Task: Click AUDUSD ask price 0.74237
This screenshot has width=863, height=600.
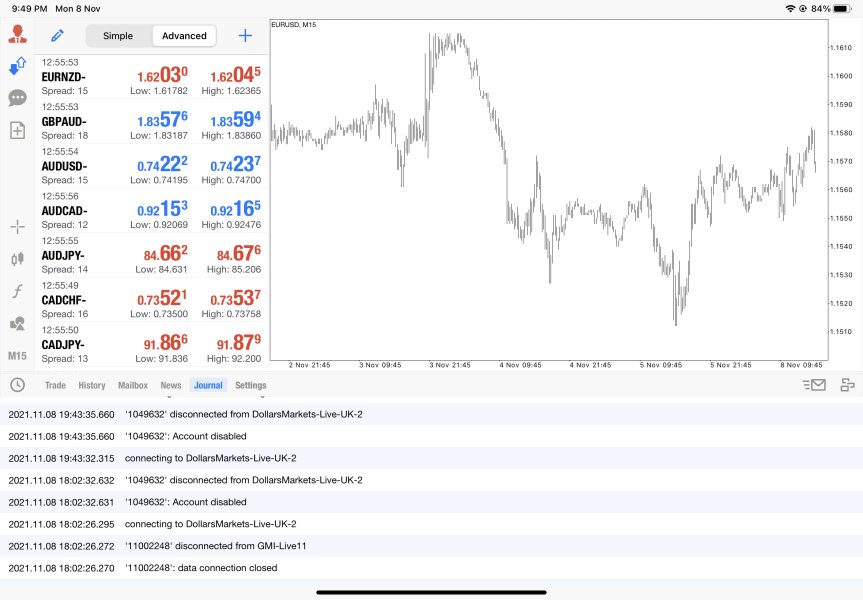Action: [235, 164]
